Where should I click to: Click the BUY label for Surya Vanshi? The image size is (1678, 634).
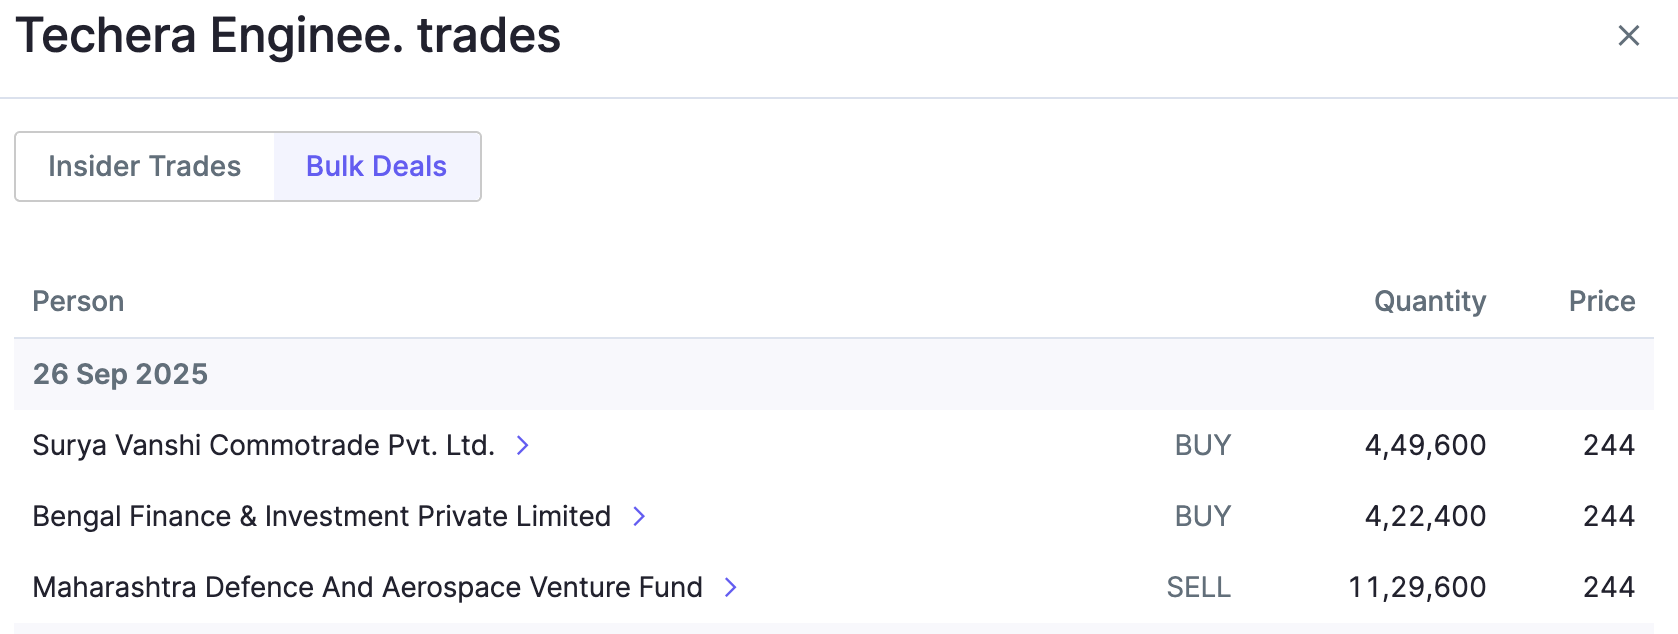[x=1202, y=445]
